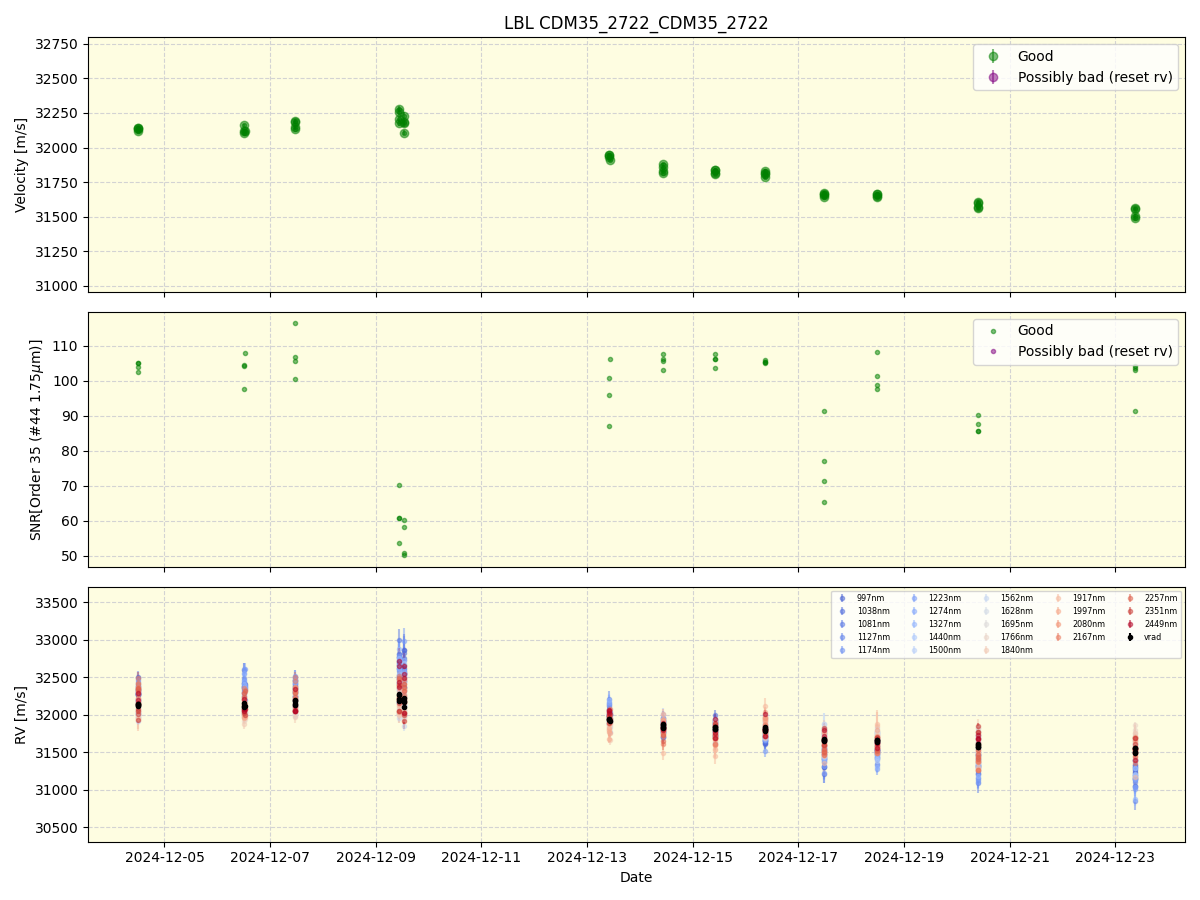Click the 1562nm legend label
Viewport: 1200px width, 900px height.
[1017, 598]
